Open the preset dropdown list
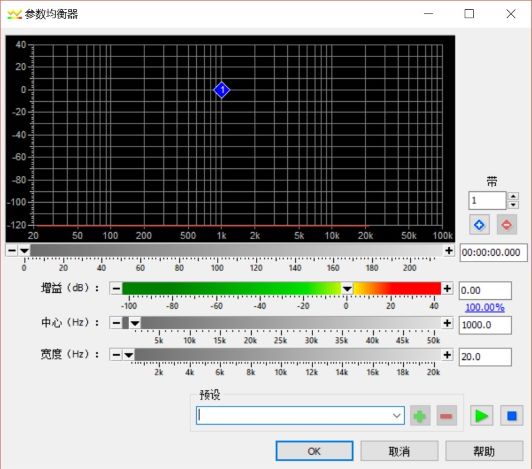532x469 pixels. 396,416
